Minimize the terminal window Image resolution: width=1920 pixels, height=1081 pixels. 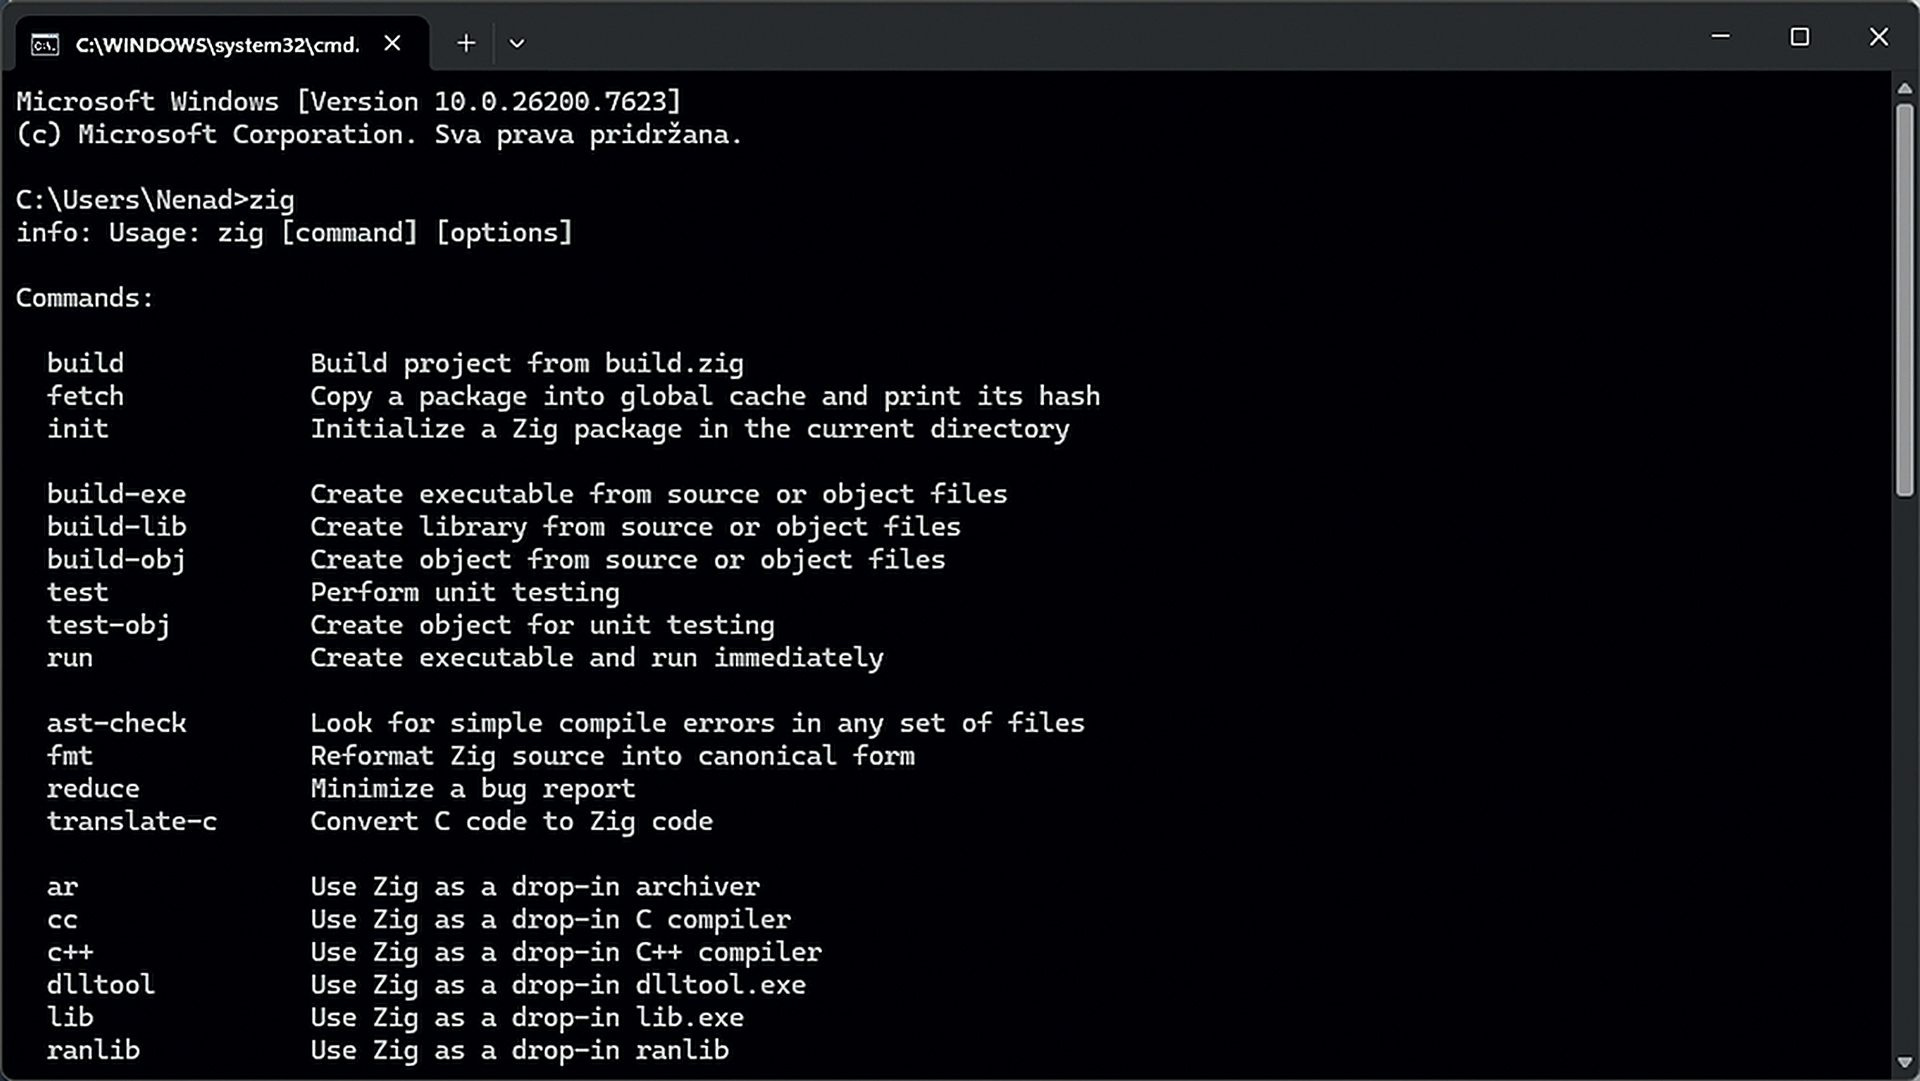1721,37
